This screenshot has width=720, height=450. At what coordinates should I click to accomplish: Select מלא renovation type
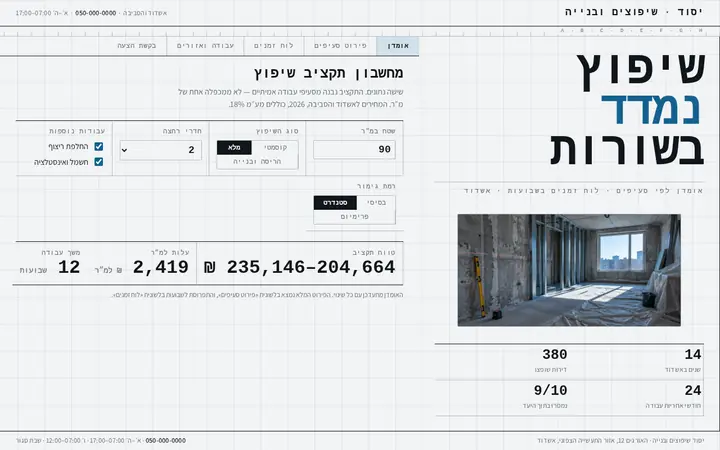tap(234, 147)
